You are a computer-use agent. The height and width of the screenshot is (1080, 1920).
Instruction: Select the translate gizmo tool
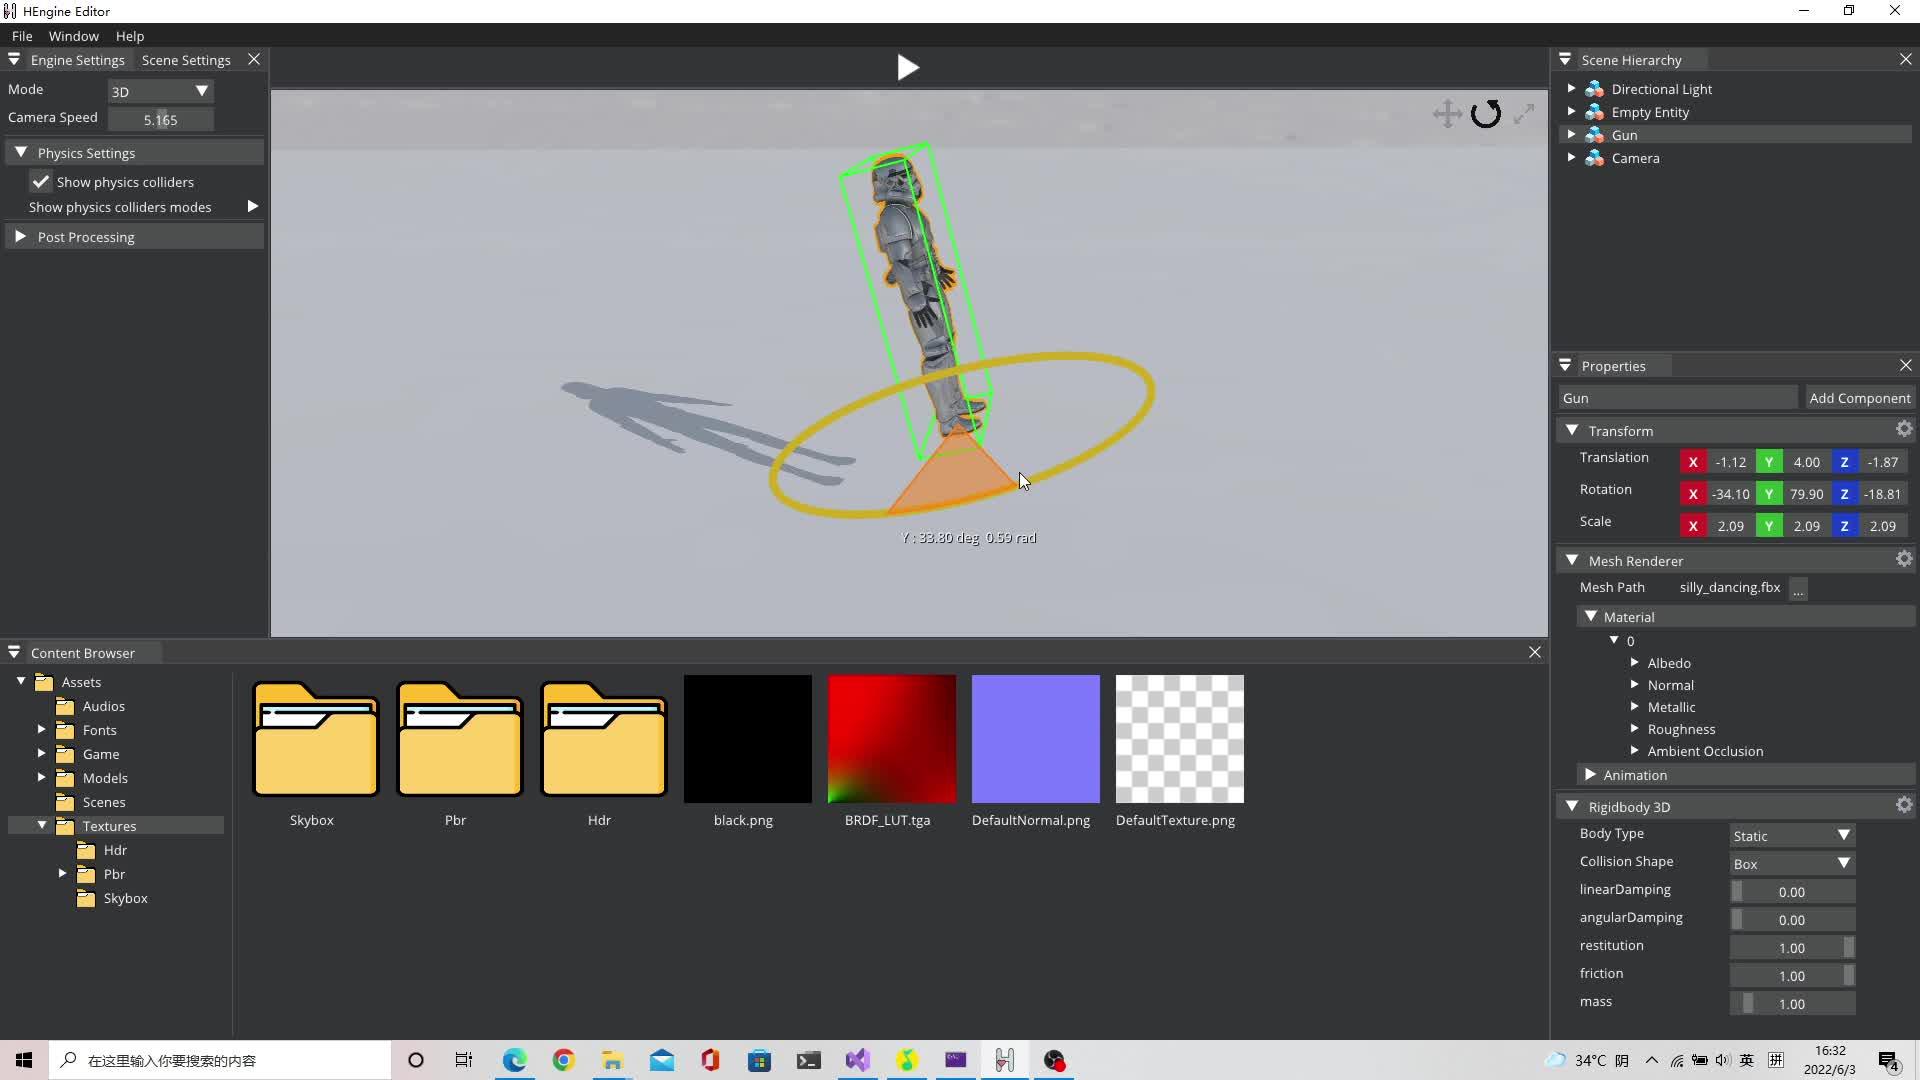(x=1447, y=114)
